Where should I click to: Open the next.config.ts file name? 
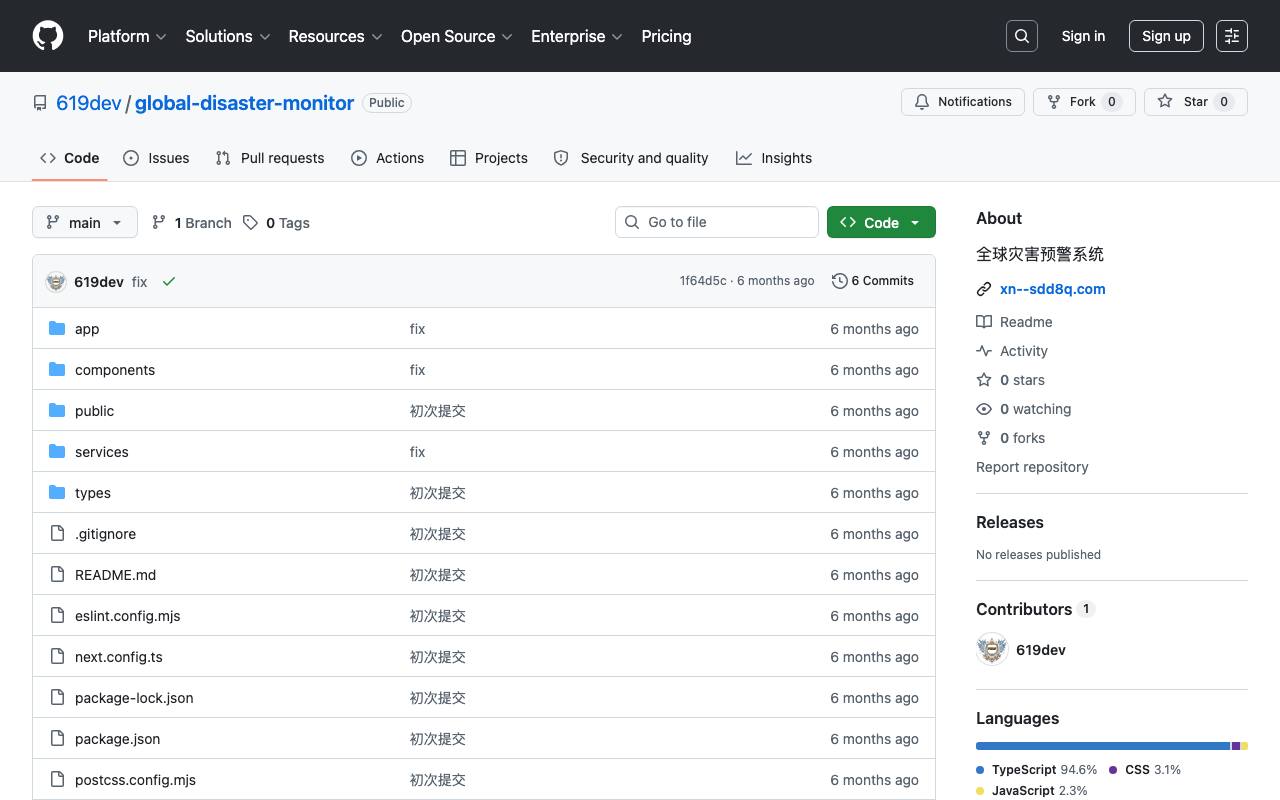119,657
